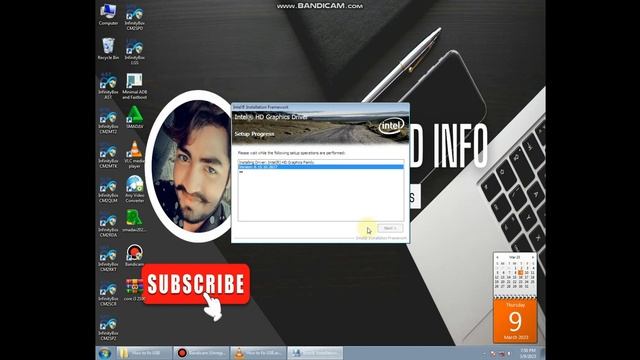The image size is (640, 360).
Task: Open the InfinityBox CM2MTK shortcut
Action: 108,156
